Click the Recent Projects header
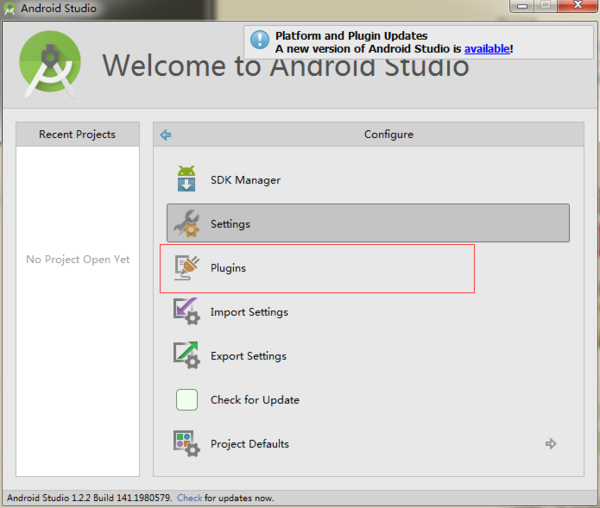This screenshot has width=600, height=508. tap(78, 134)
